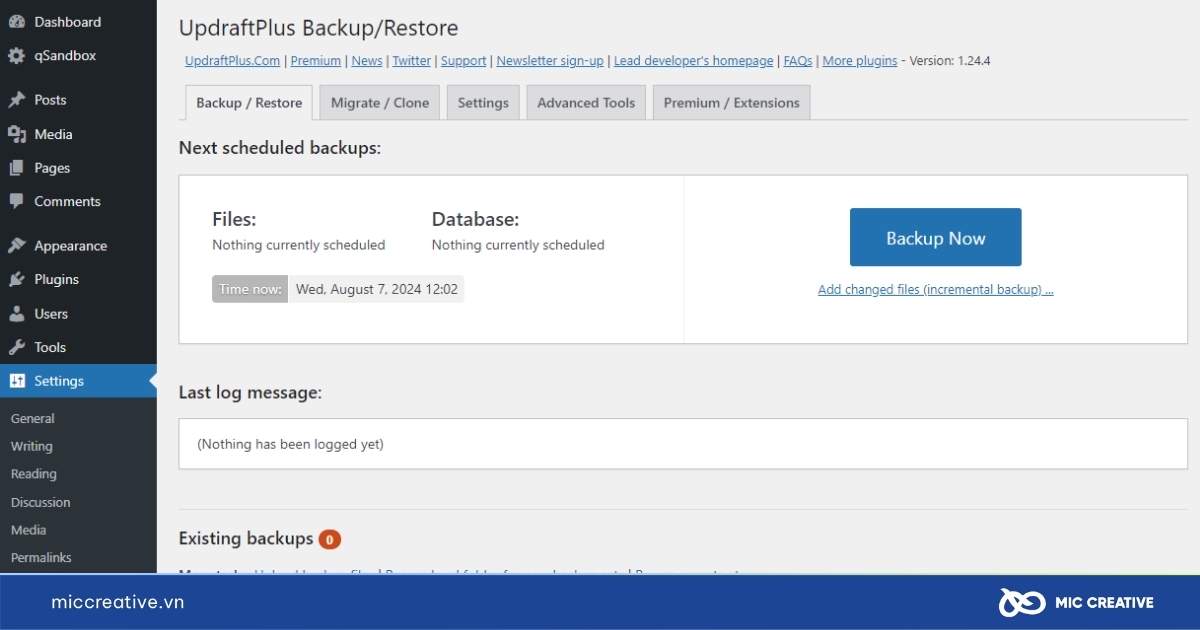
Task: Click the 'Wed, August 7, 2024 12:02' time
Action: [x=377, y=289]
